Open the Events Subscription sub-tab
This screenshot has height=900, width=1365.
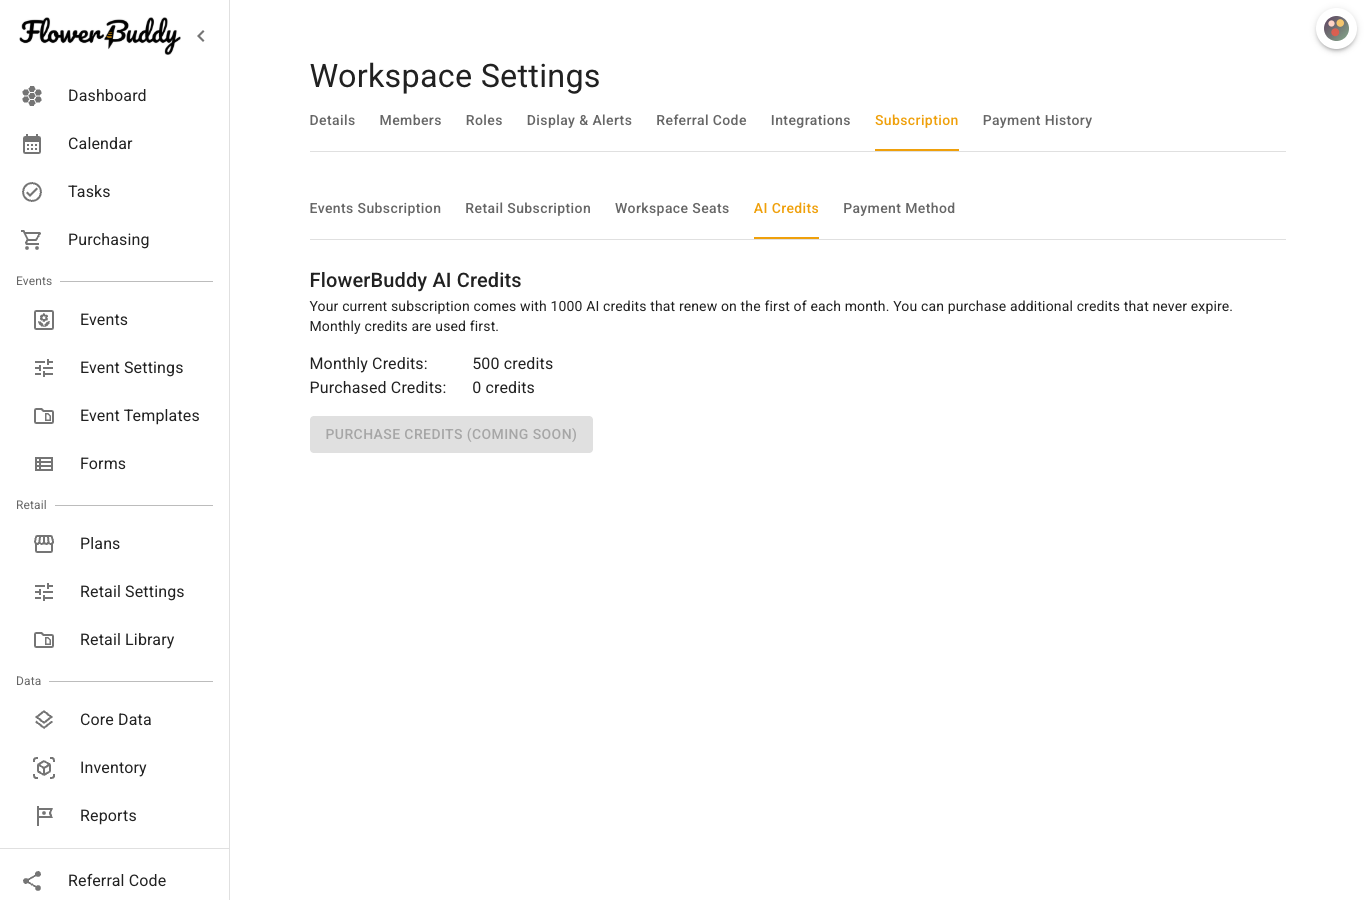point(375,209)
